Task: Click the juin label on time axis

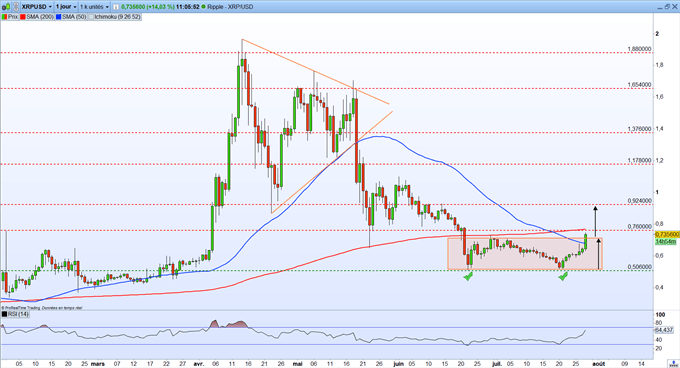Action: point(398,364)
